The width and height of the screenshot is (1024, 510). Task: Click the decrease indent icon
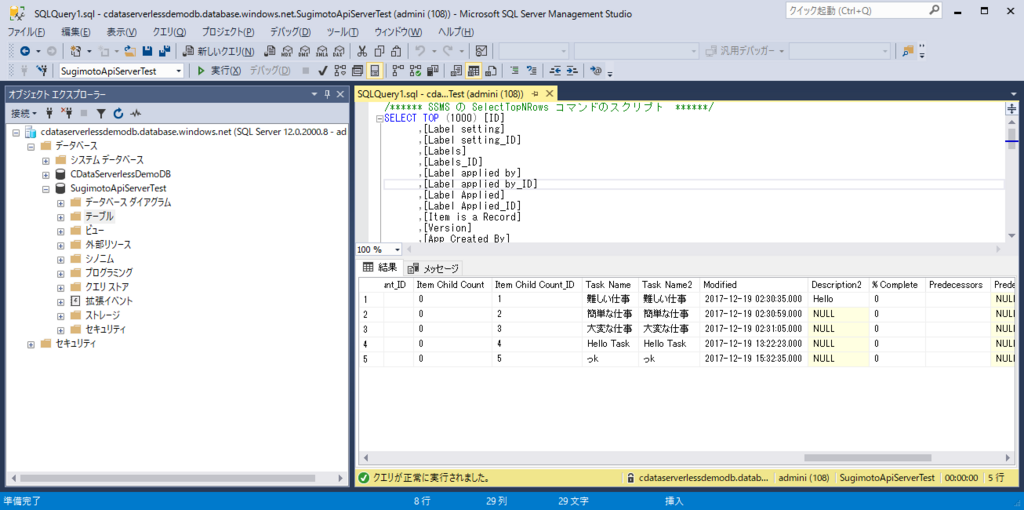pyautogui.click(x=555, y=71)
